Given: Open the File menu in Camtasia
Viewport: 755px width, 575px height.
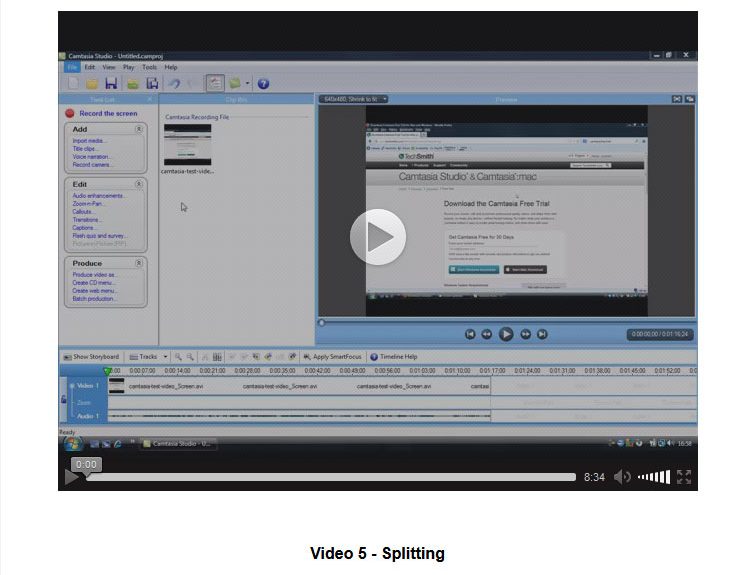Looking at the screenshot, I should point(72,67).
